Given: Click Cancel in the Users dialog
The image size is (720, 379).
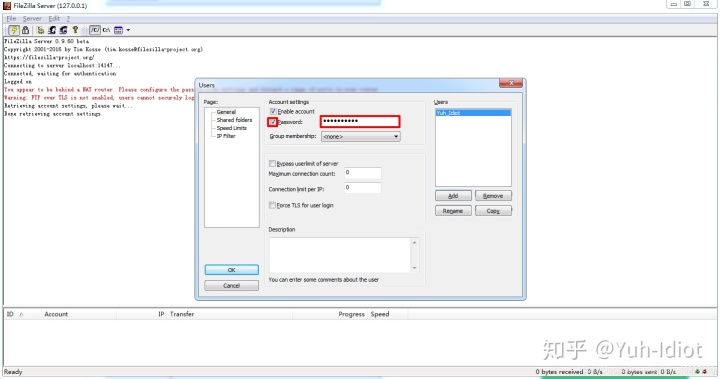Looking at the screenshot, I should [x=231, y=285].
